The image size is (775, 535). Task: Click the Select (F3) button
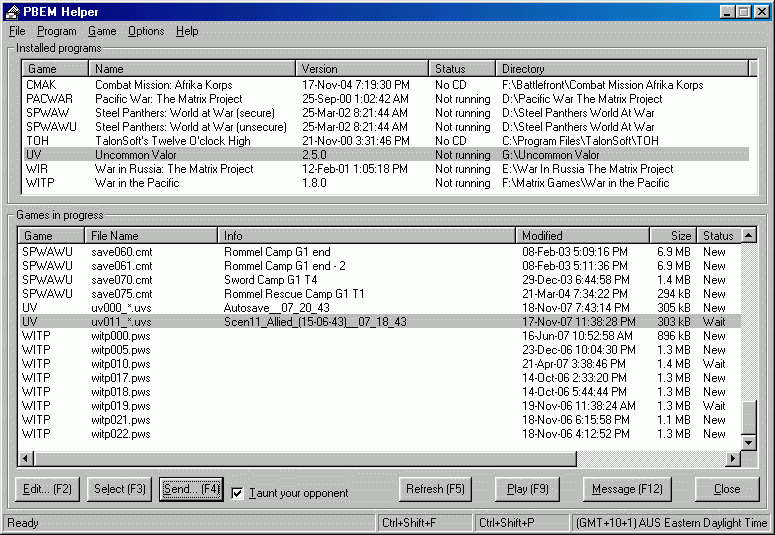[x=120, y=490]
